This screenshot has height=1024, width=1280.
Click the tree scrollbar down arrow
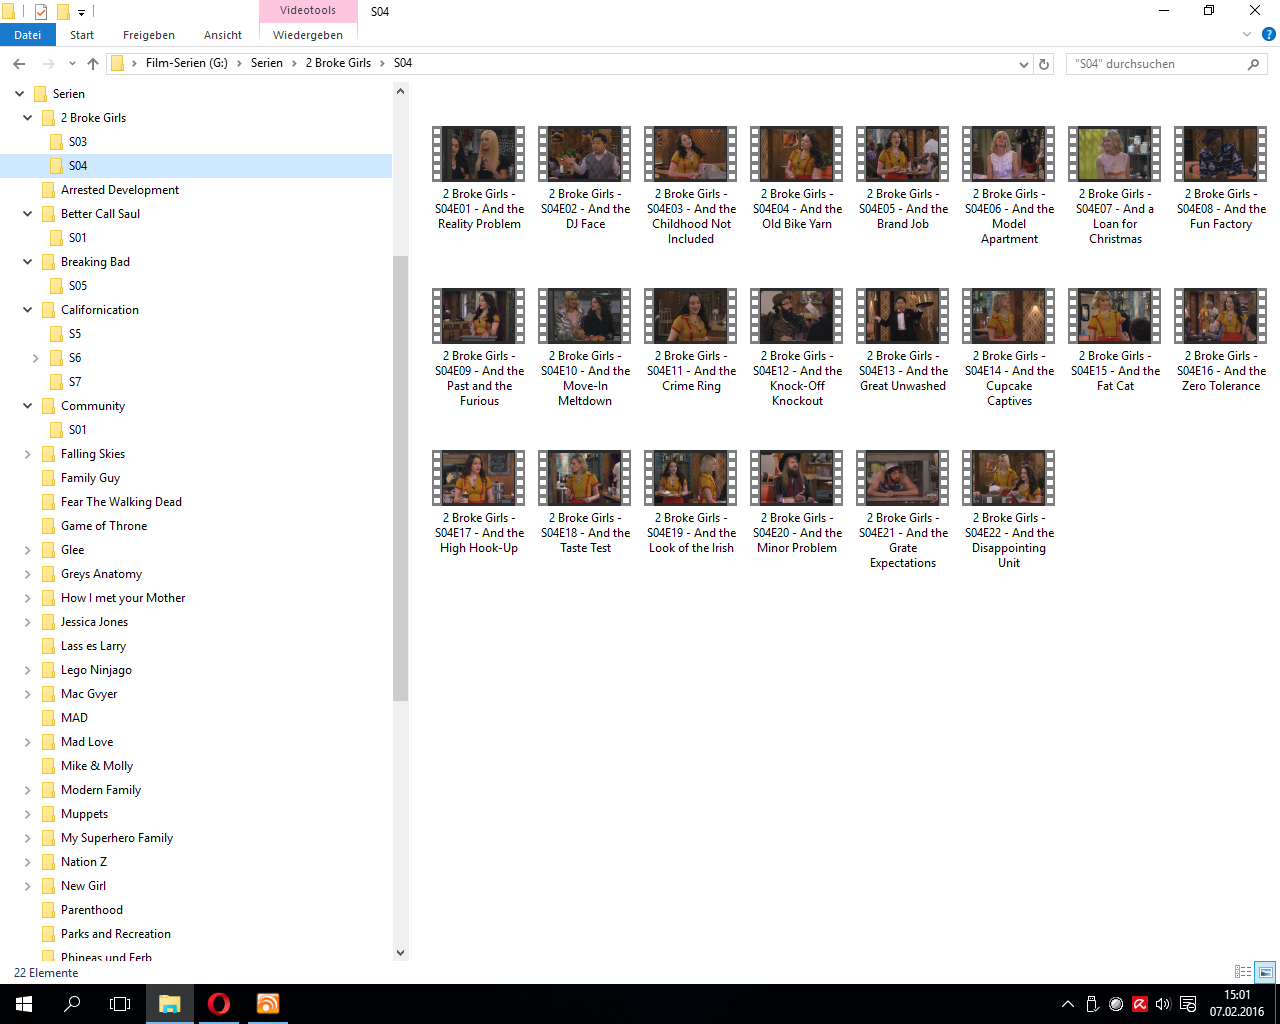400,953
